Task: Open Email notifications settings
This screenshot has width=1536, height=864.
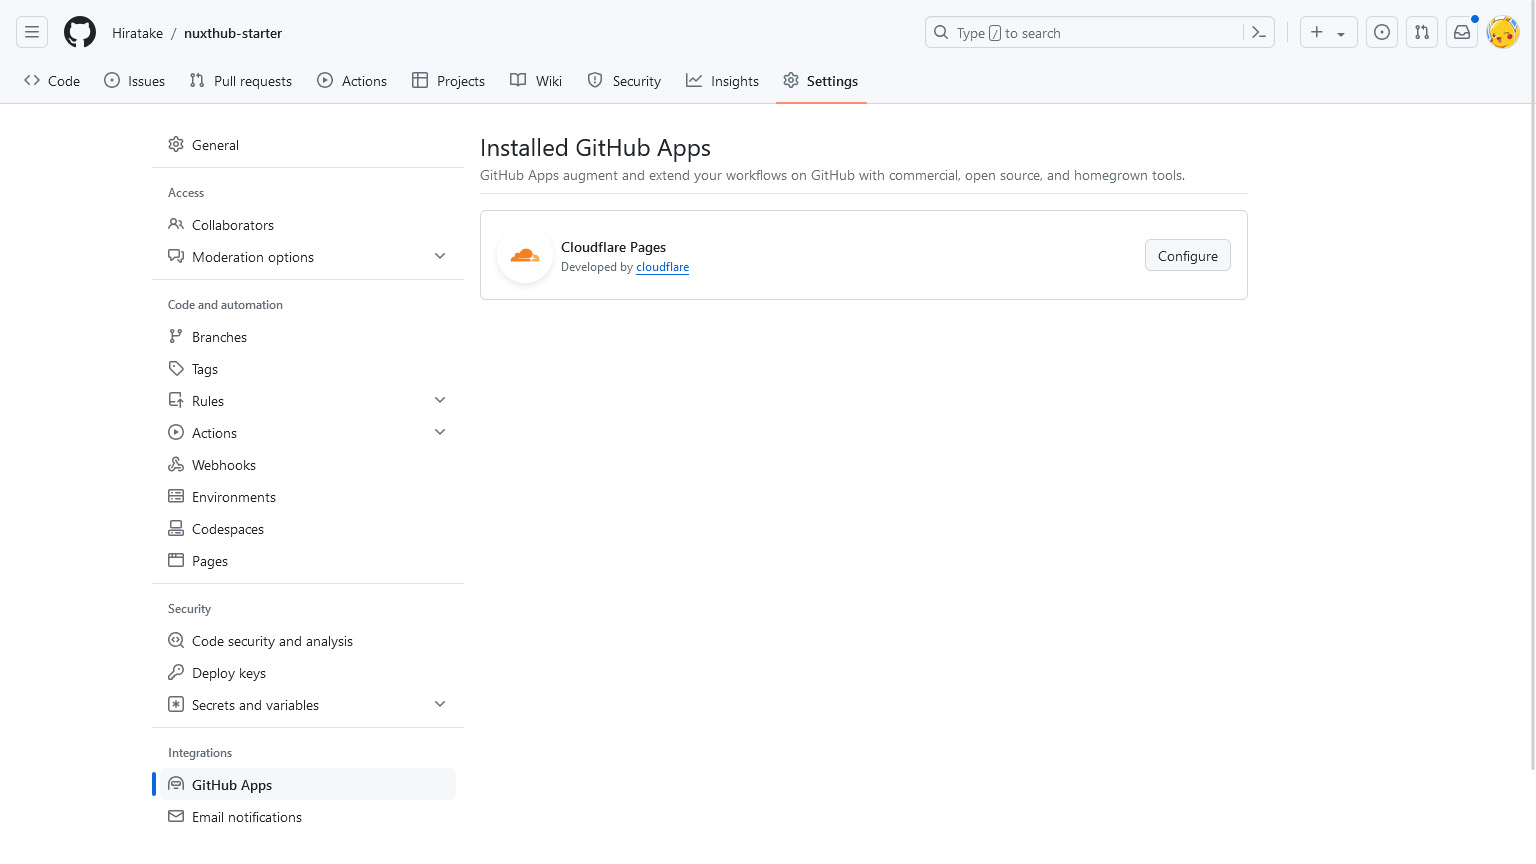Action: click(x=308, y=817)
